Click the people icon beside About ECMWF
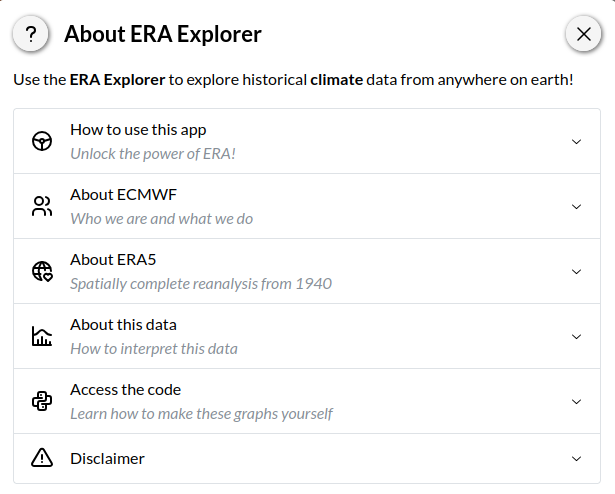This screenshot has width=615, height=494. pyautogui.click(x=42, y=206)
